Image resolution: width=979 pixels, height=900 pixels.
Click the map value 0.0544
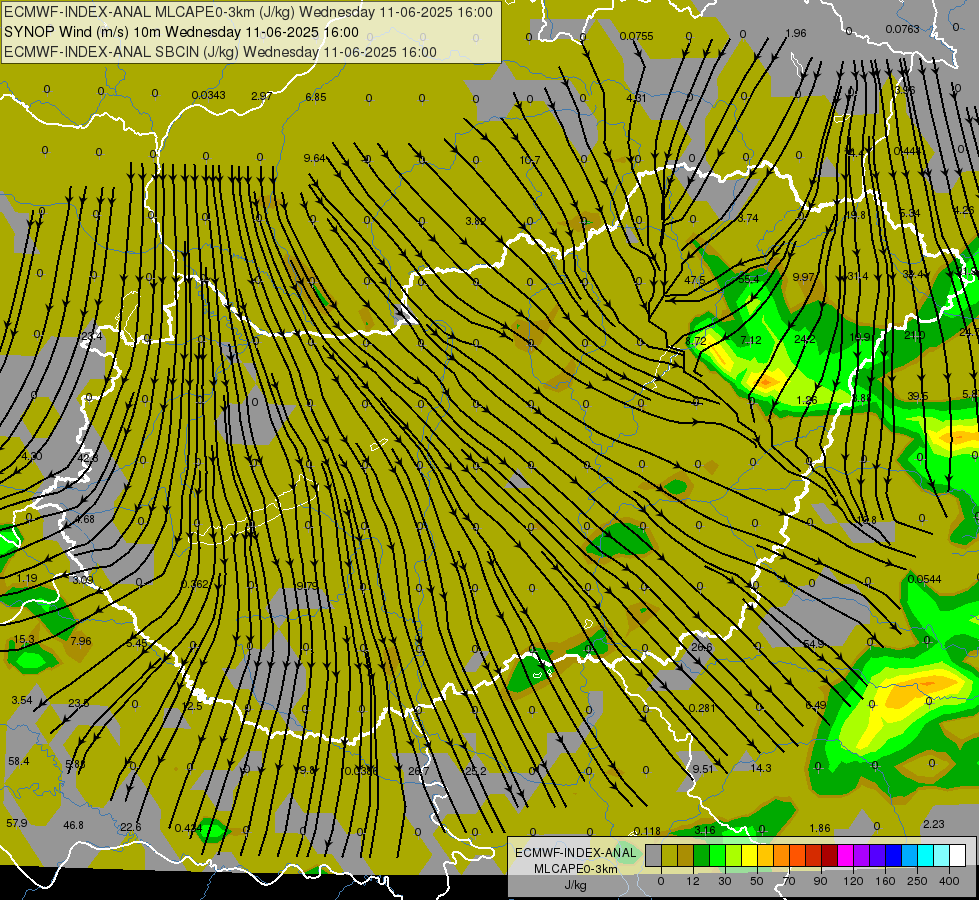pos(924,580)
